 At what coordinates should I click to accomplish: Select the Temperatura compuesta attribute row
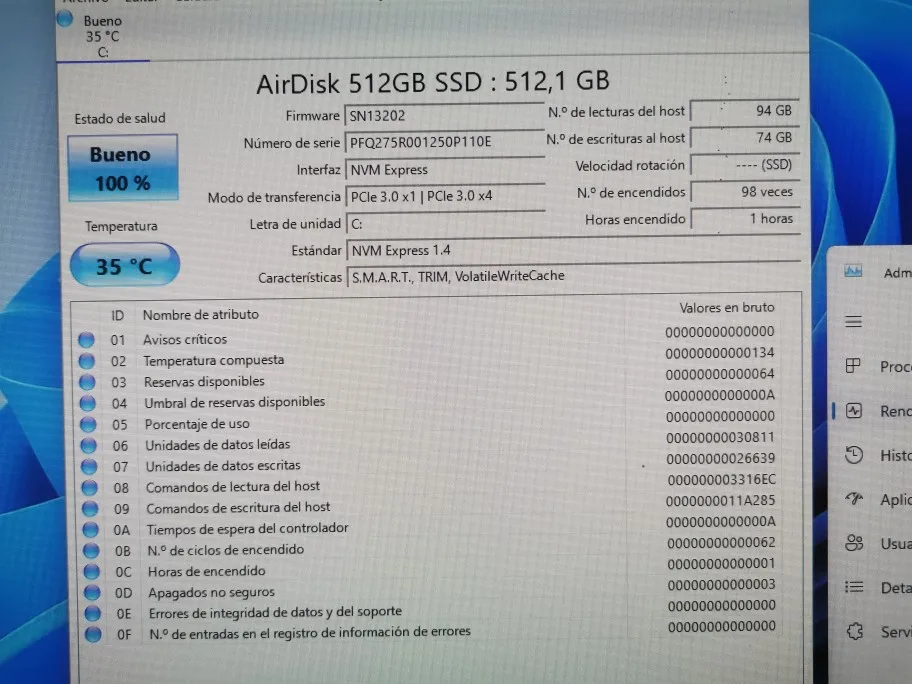(x=213, y=360)
